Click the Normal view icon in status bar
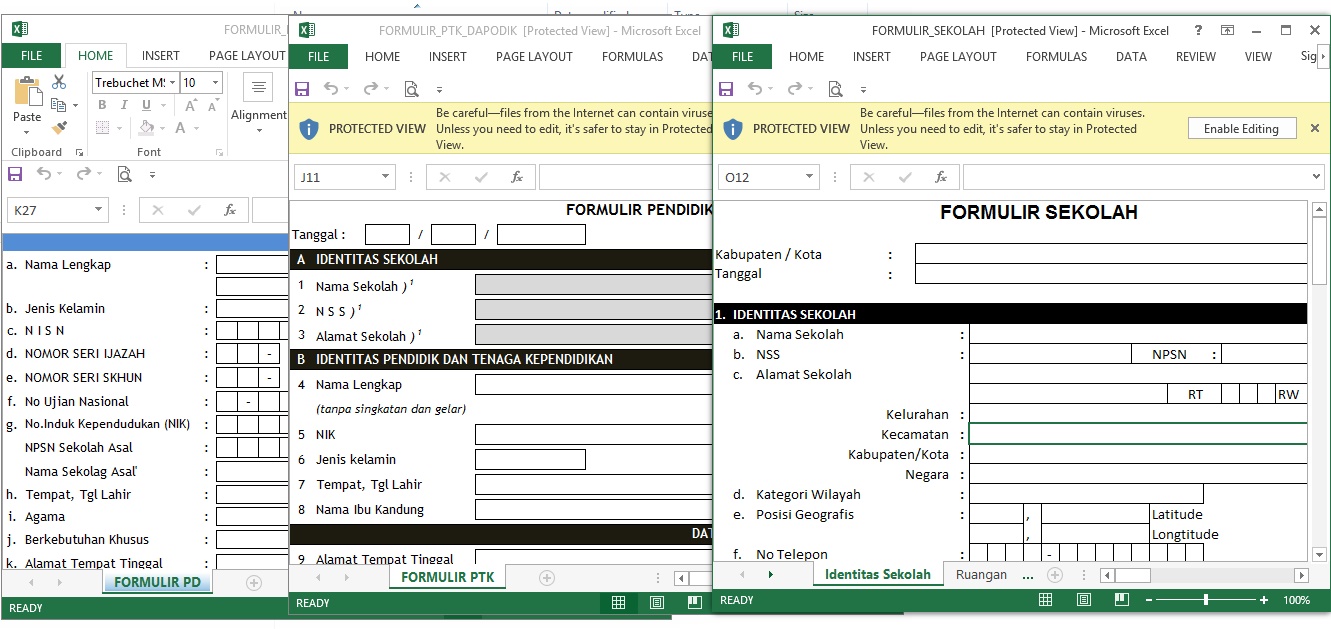Image resolution: width=1331 pixels, height=629 pixels. [x=1045, y=600]
